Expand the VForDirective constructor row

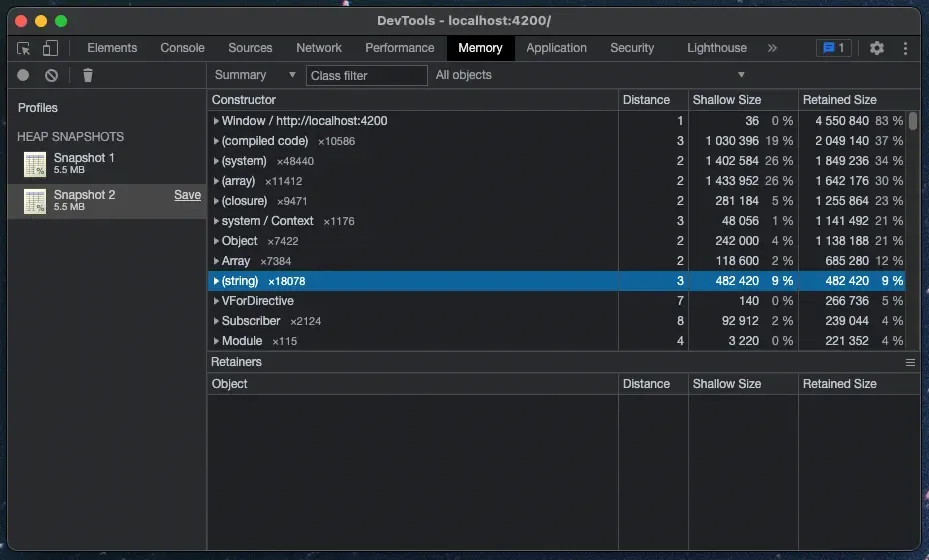click(216, 301)
